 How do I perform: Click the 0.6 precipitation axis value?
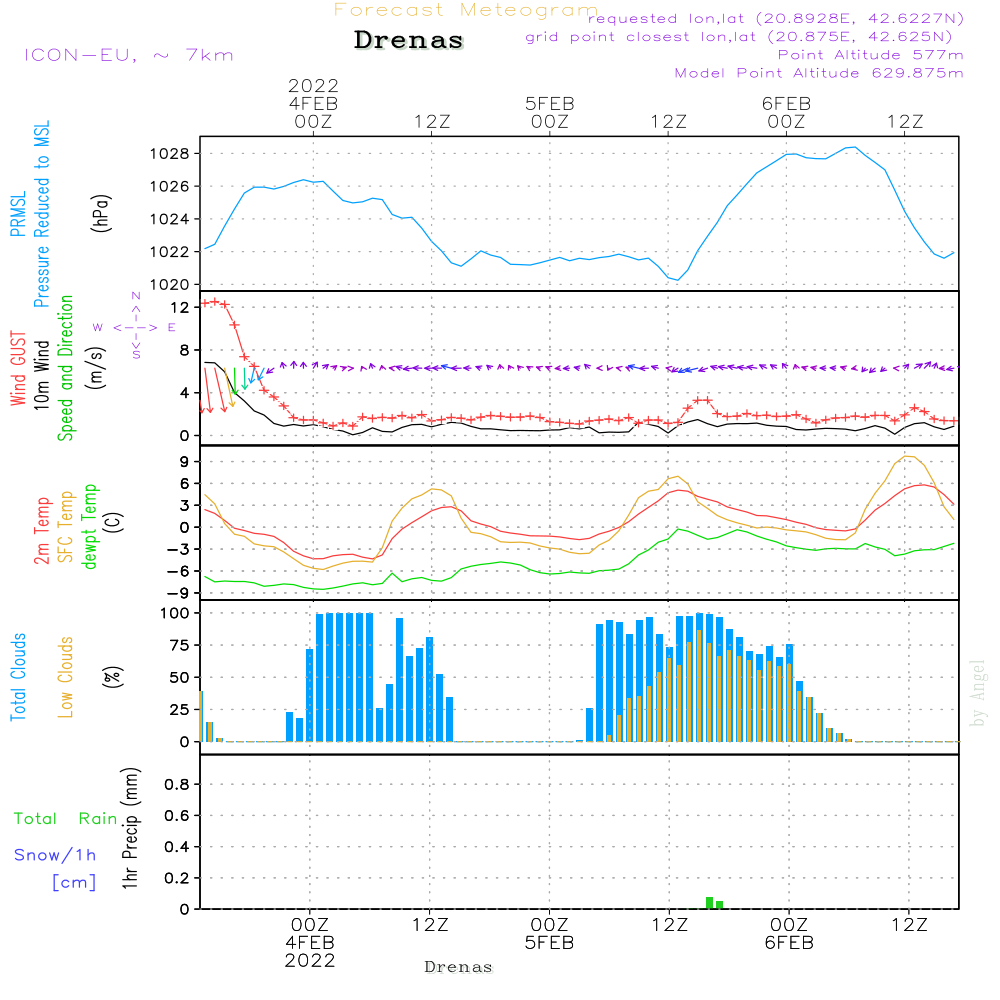pos(177,816)
